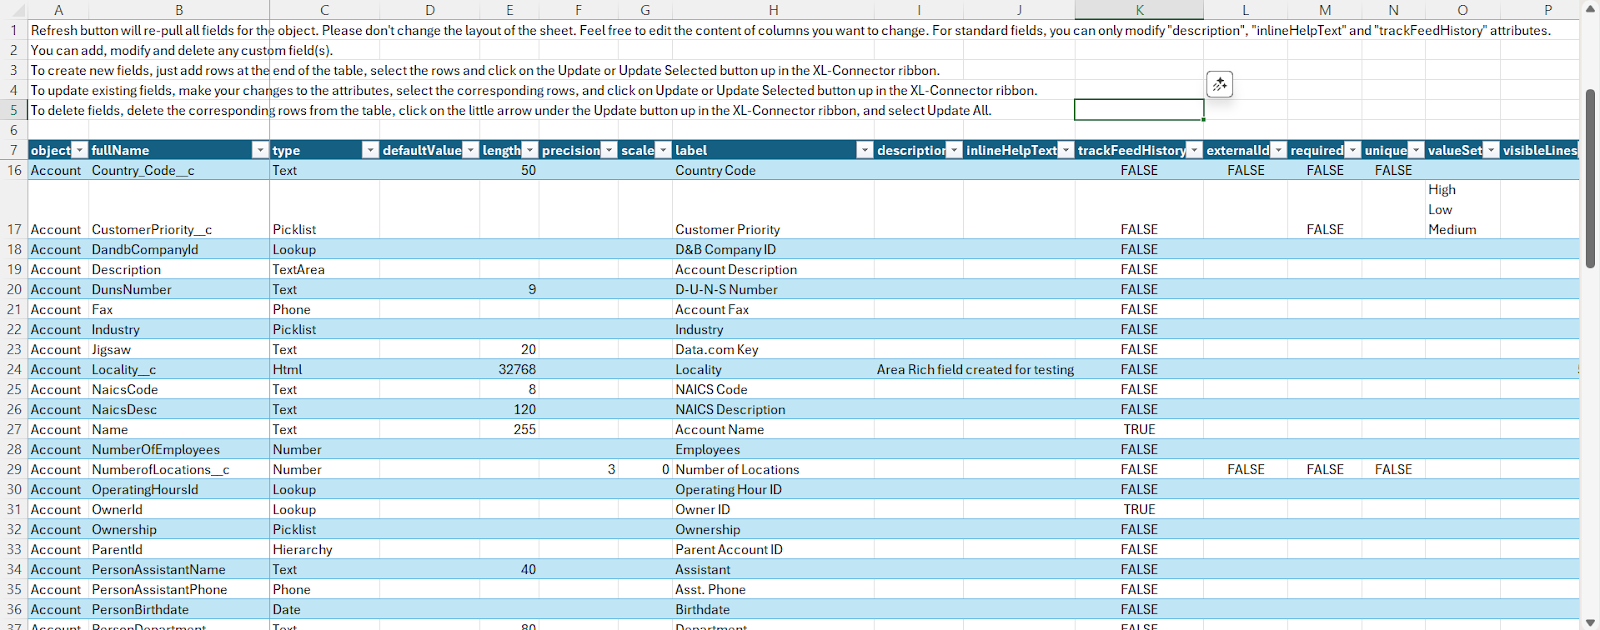Click the length value '255'
The width and height of the screenshot is (1600, 630).
[x=524, y=429]
